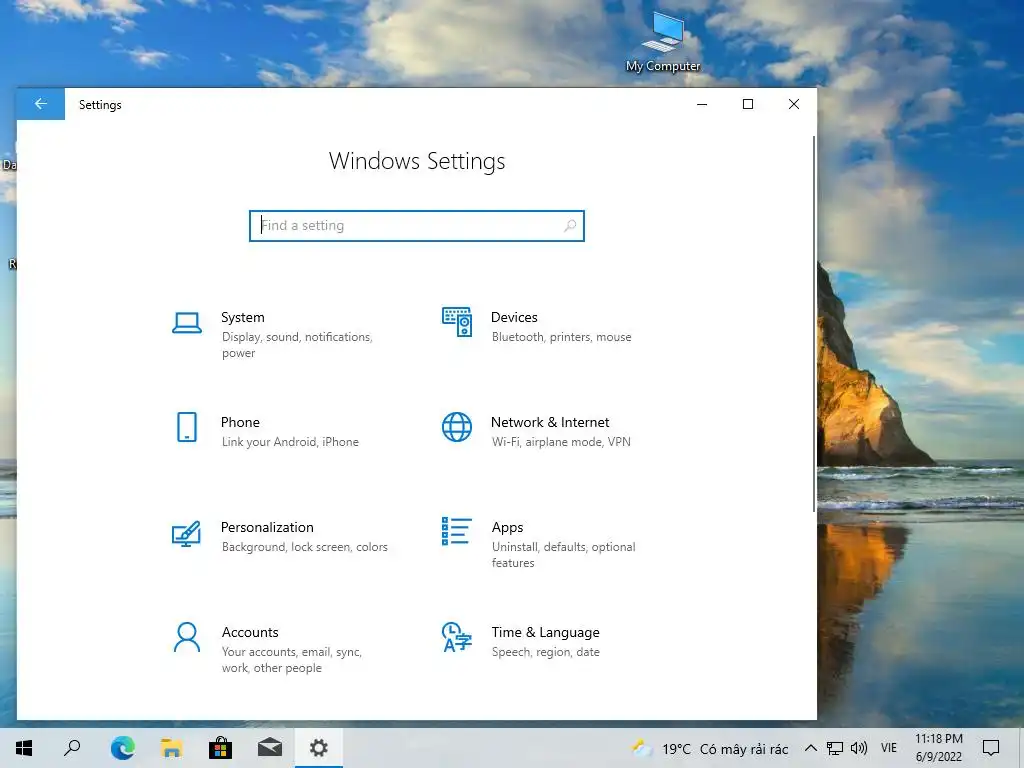
Task: Switch input language via VIE indicator
Action: coord(889,748)
